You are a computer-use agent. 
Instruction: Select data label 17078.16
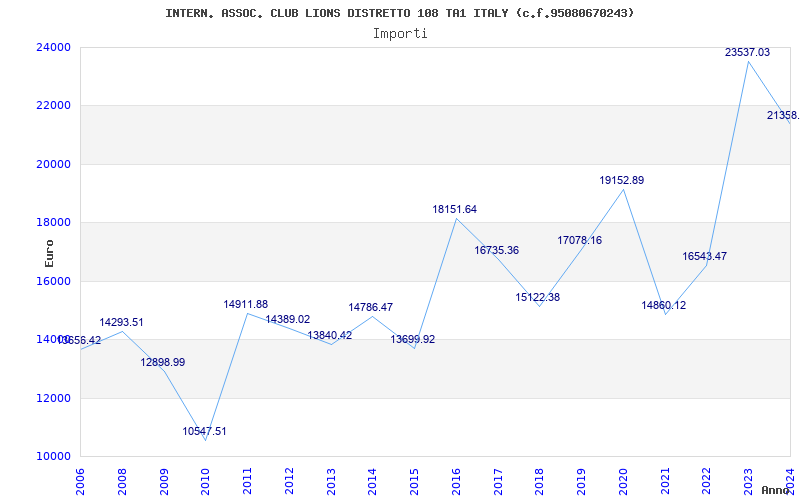coord(580,240)
